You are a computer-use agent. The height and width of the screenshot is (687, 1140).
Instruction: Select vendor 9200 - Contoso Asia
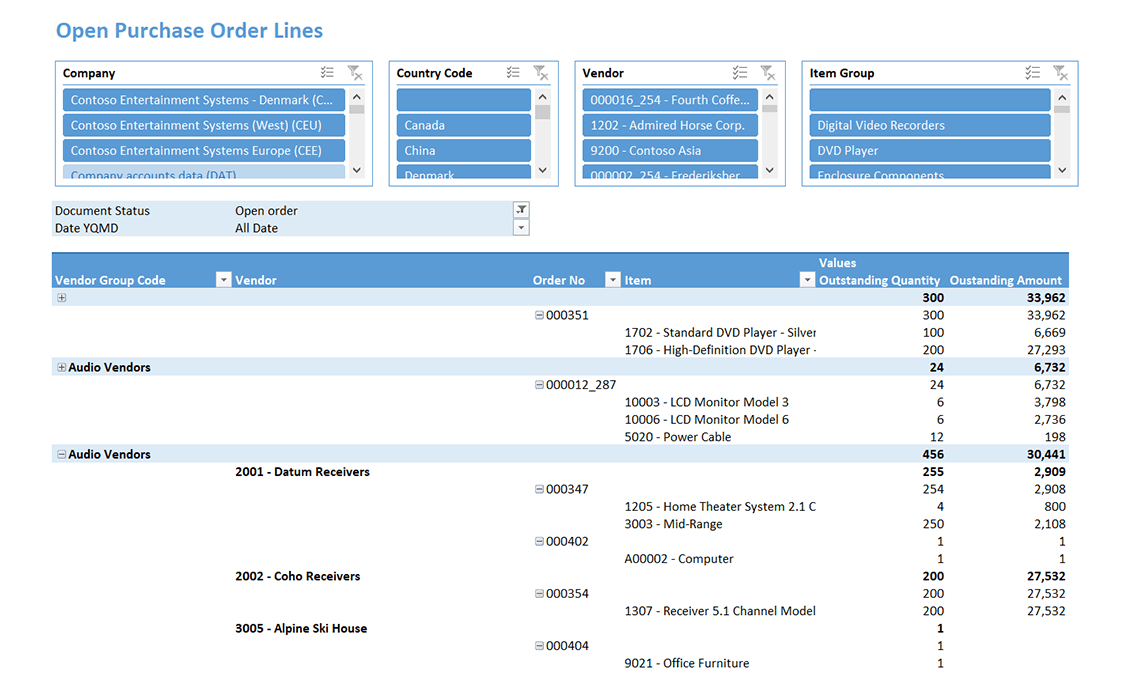[670, 150]
